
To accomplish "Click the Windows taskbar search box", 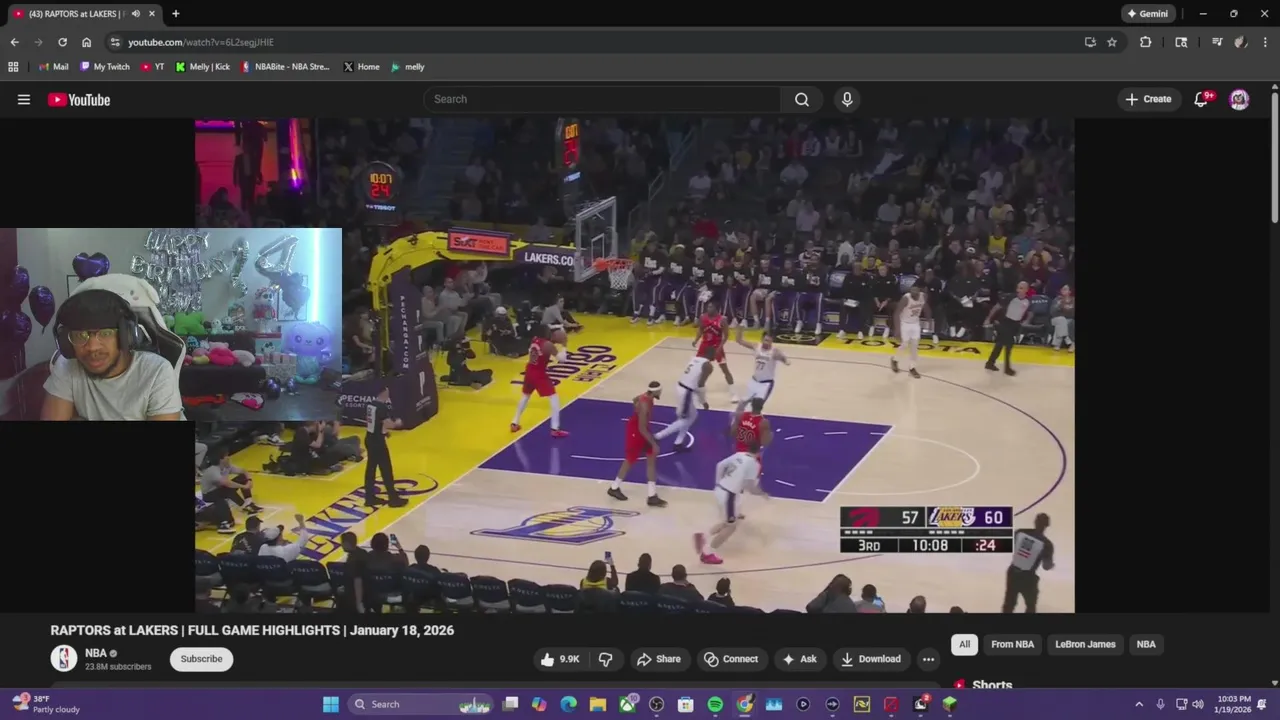I will pyautogui.click(x=423, y=704).
